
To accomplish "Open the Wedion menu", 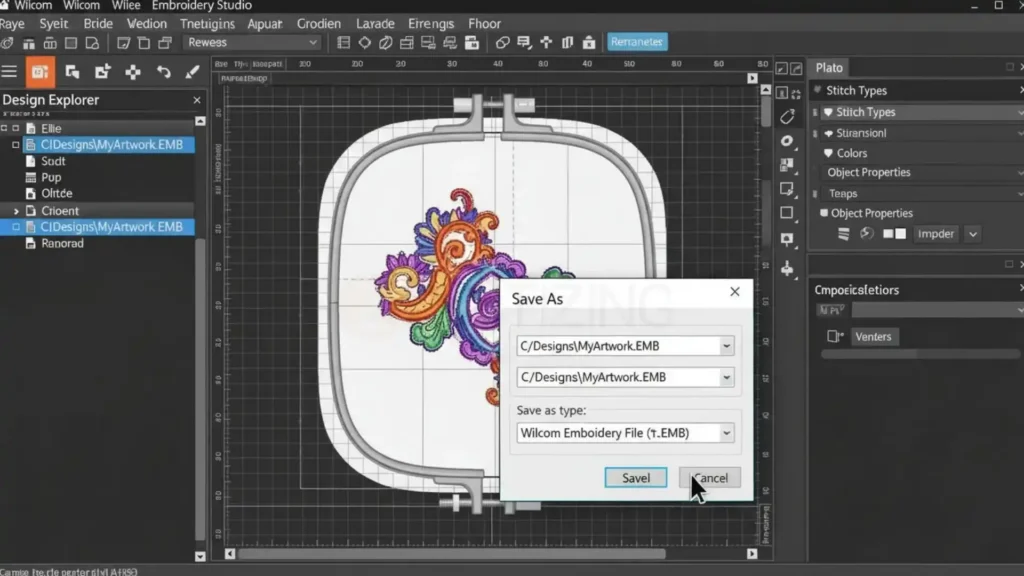I will tap(146, 24).
